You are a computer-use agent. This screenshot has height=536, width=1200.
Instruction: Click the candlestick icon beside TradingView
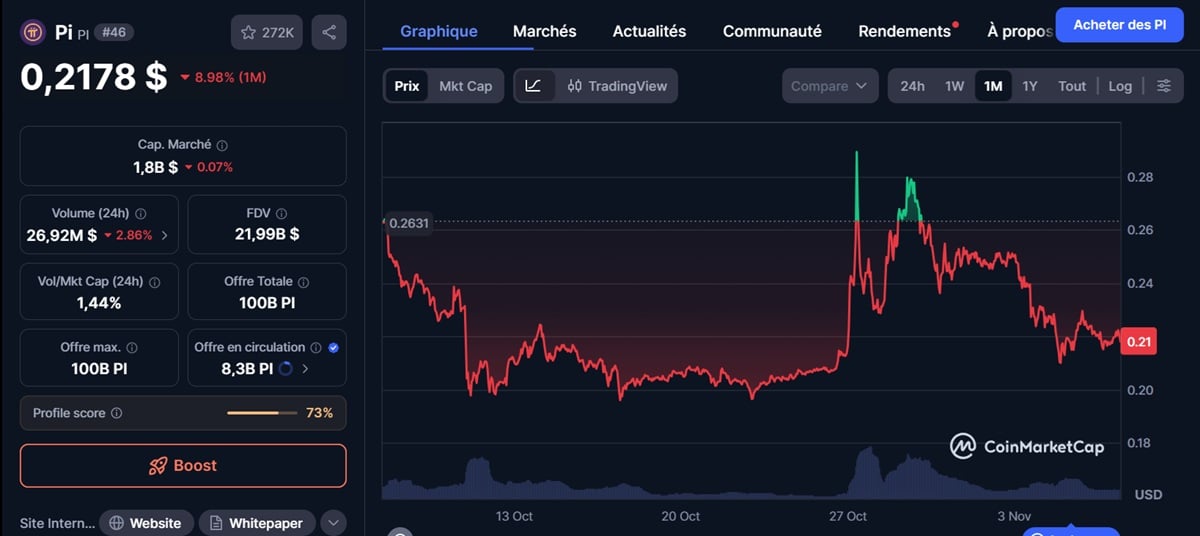[x=574, y=86]
